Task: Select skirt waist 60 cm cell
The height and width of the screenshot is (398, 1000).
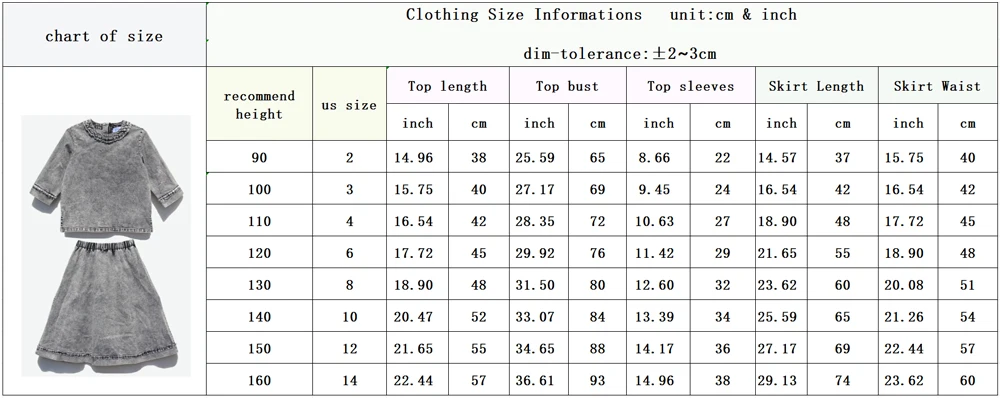Action: coord(967,380)
